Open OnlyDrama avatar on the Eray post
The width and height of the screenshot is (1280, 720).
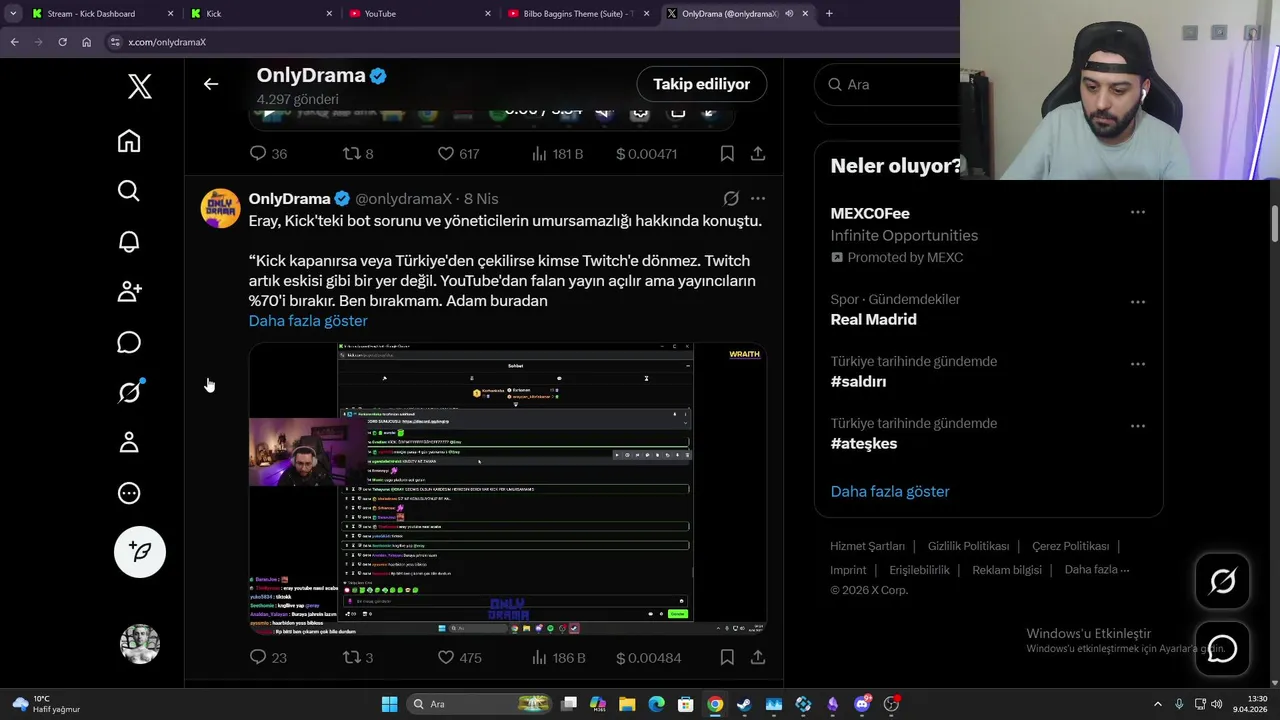coord(221,208)
